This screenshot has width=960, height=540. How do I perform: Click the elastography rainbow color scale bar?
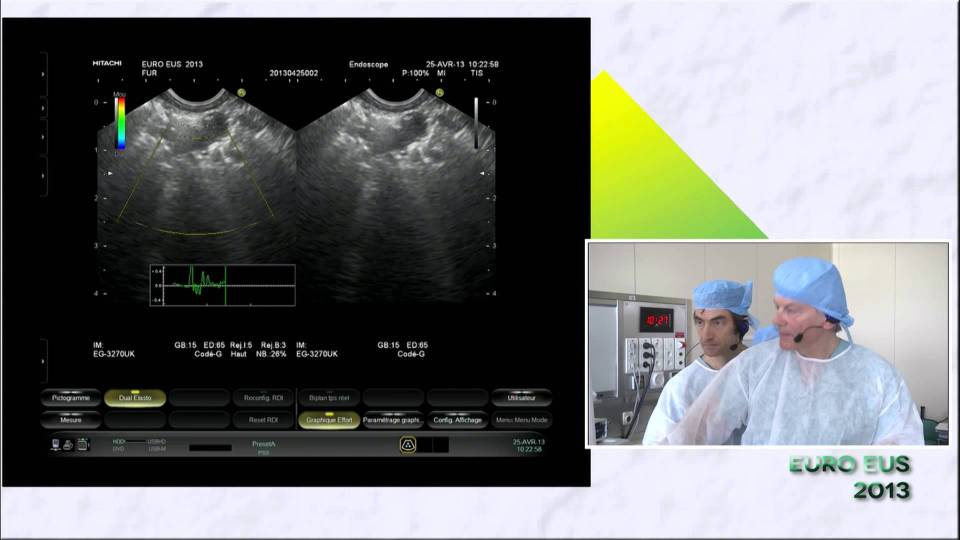(x=121, y=122)
